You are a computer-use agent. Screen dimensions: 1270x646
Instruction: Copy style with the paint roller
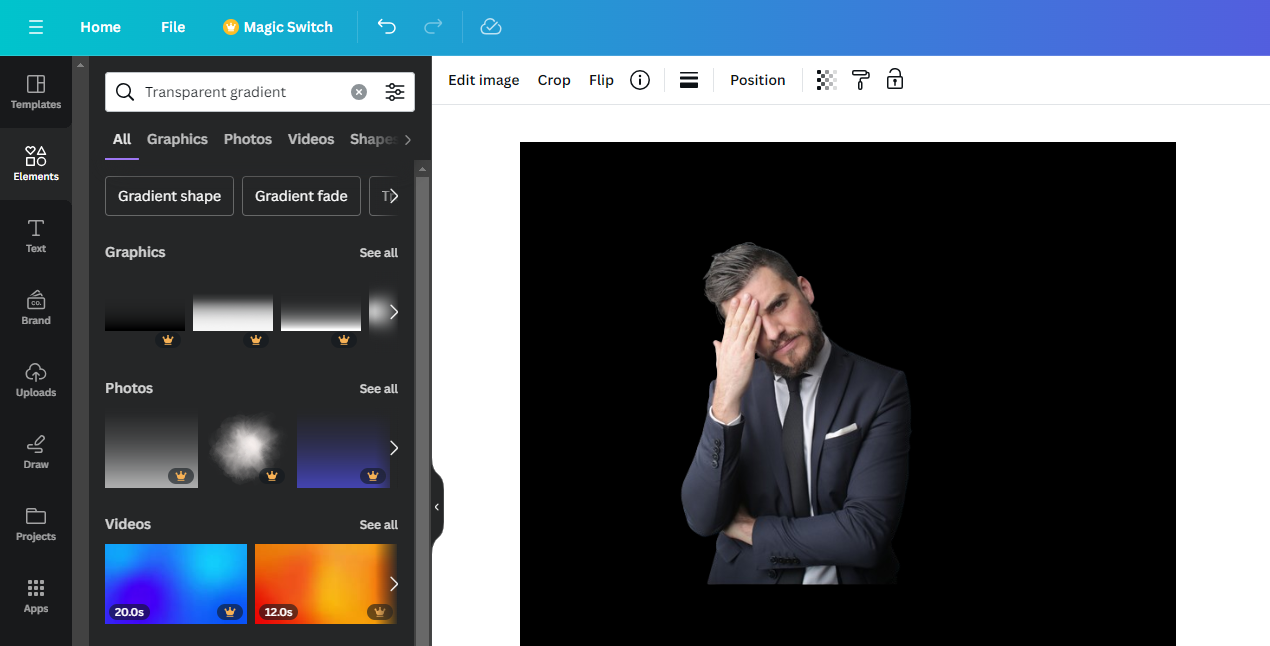point(860,80)
